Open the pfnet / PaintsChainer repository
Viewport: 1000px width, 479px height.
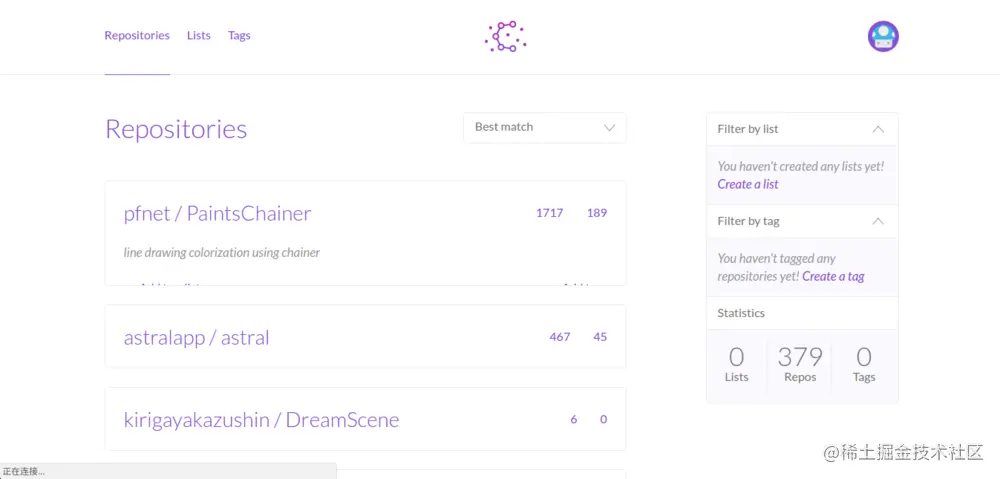pos(217,213)
